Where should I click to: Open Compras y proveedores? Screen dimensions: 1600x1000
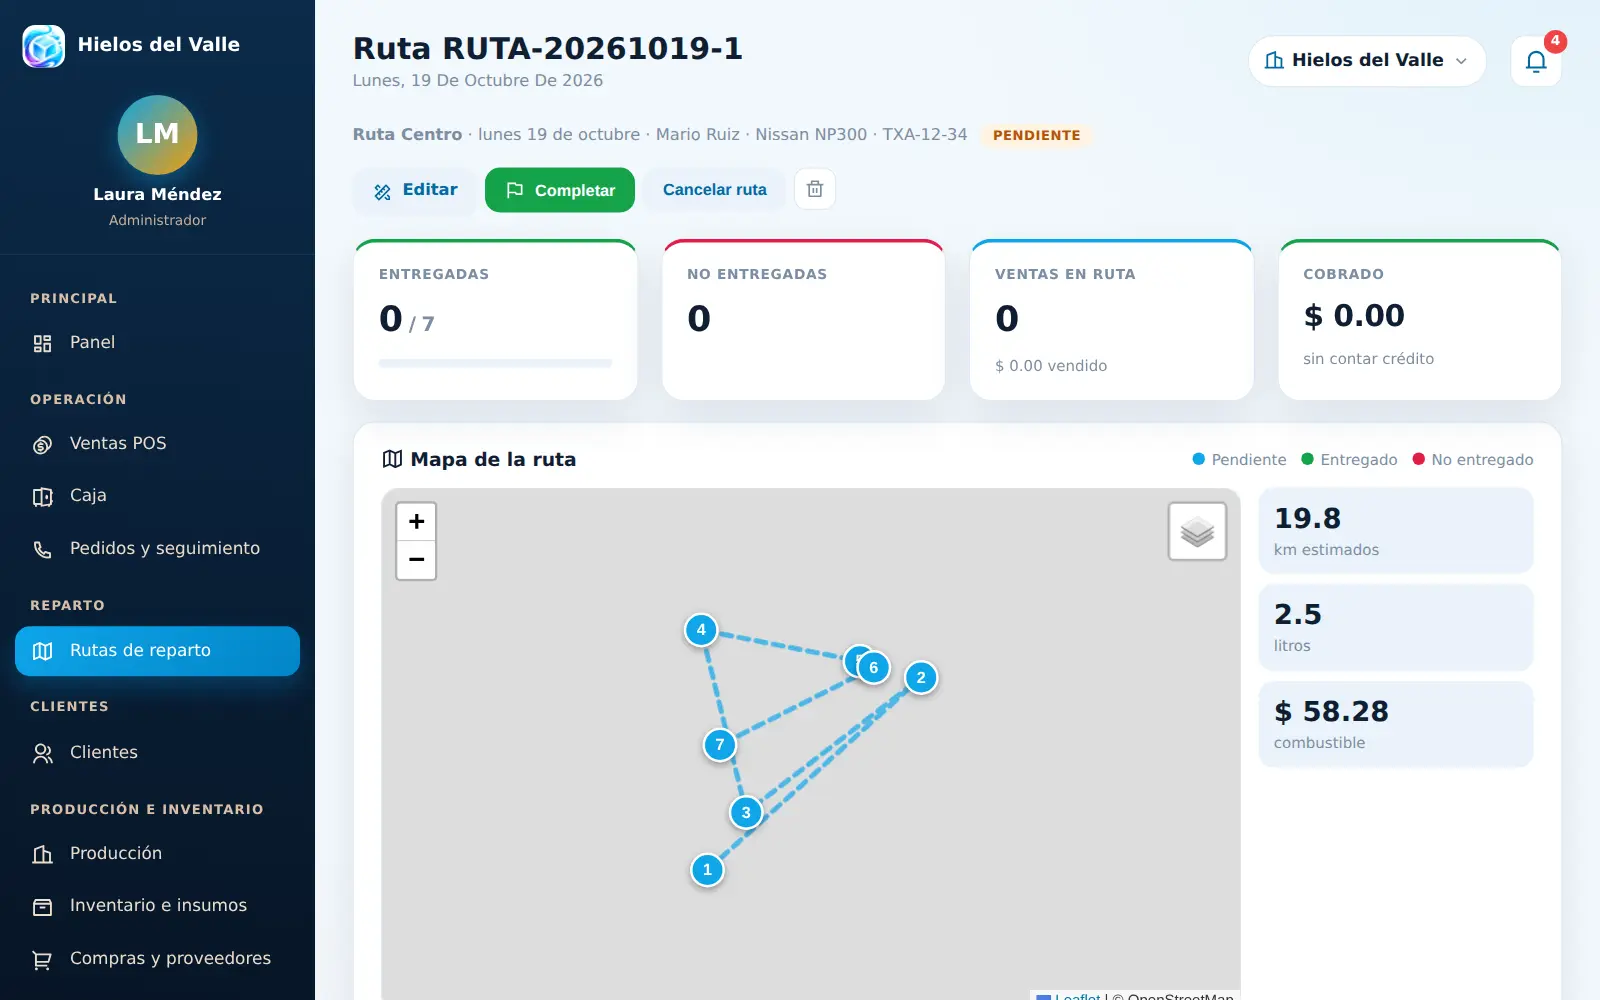157,959
